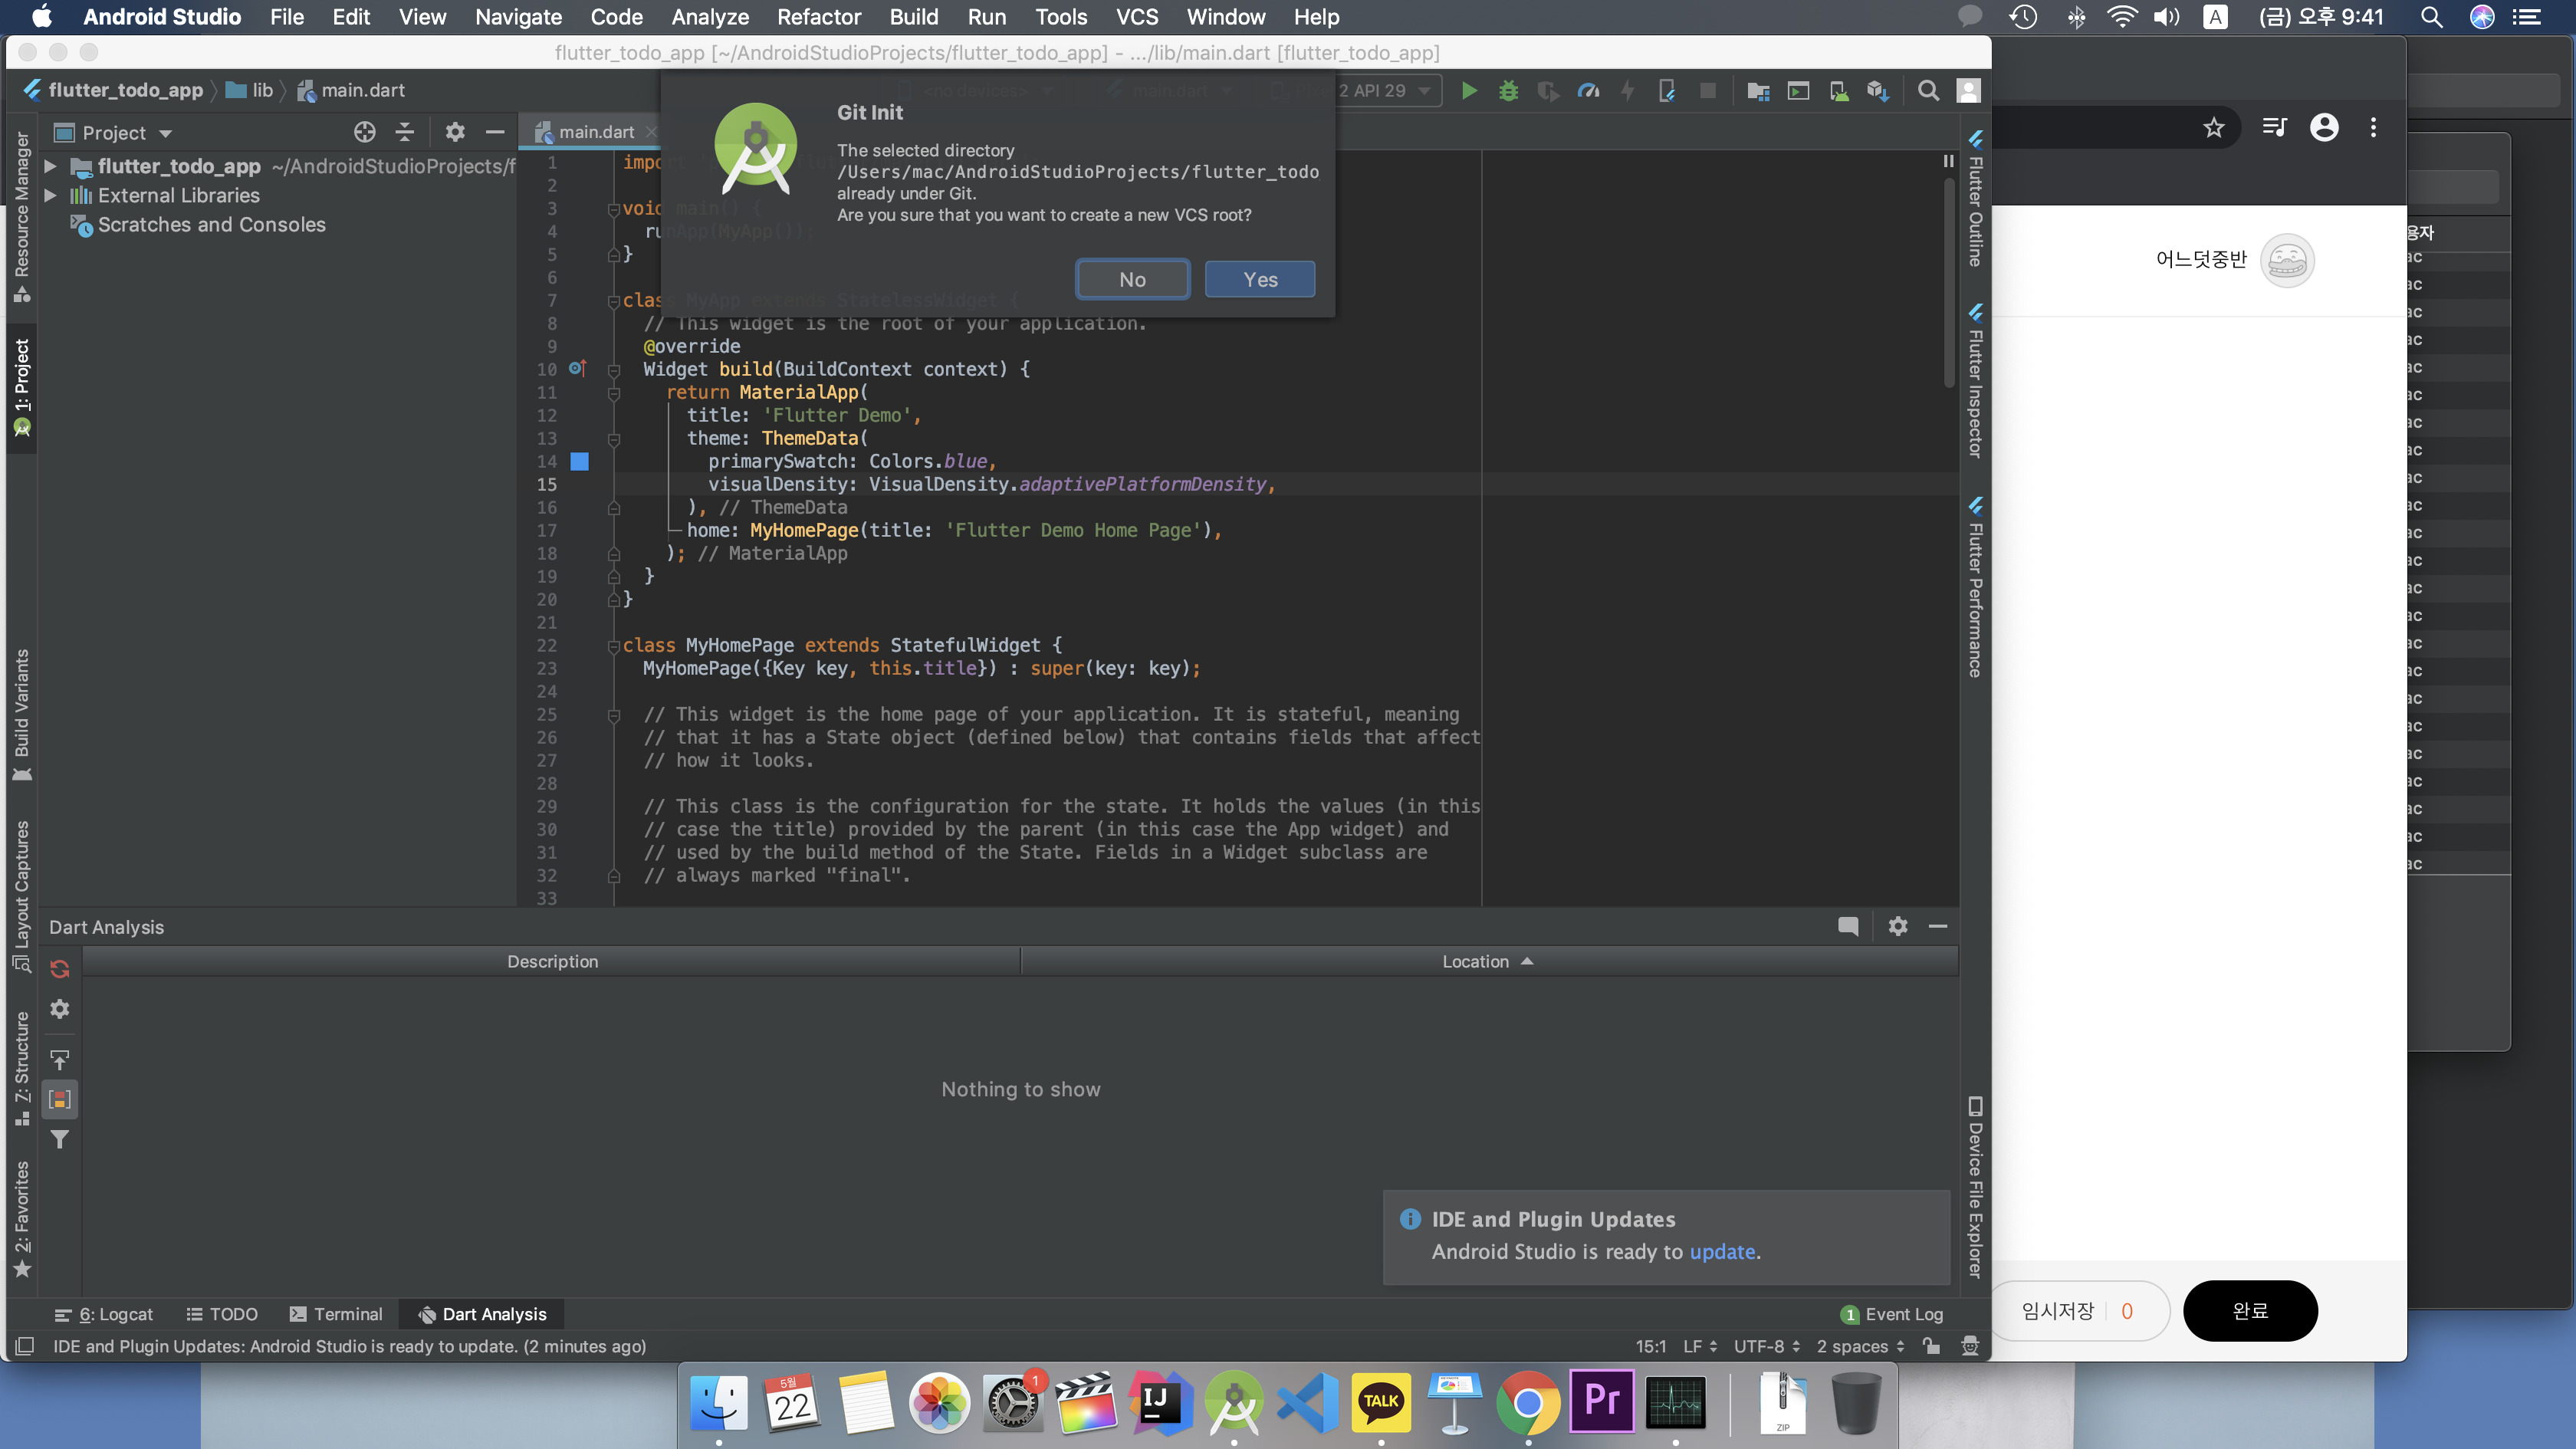The height and width of the screenshot is (1449, 2576).
Task: Open the VCS menu
Action: click(1136, 17)
